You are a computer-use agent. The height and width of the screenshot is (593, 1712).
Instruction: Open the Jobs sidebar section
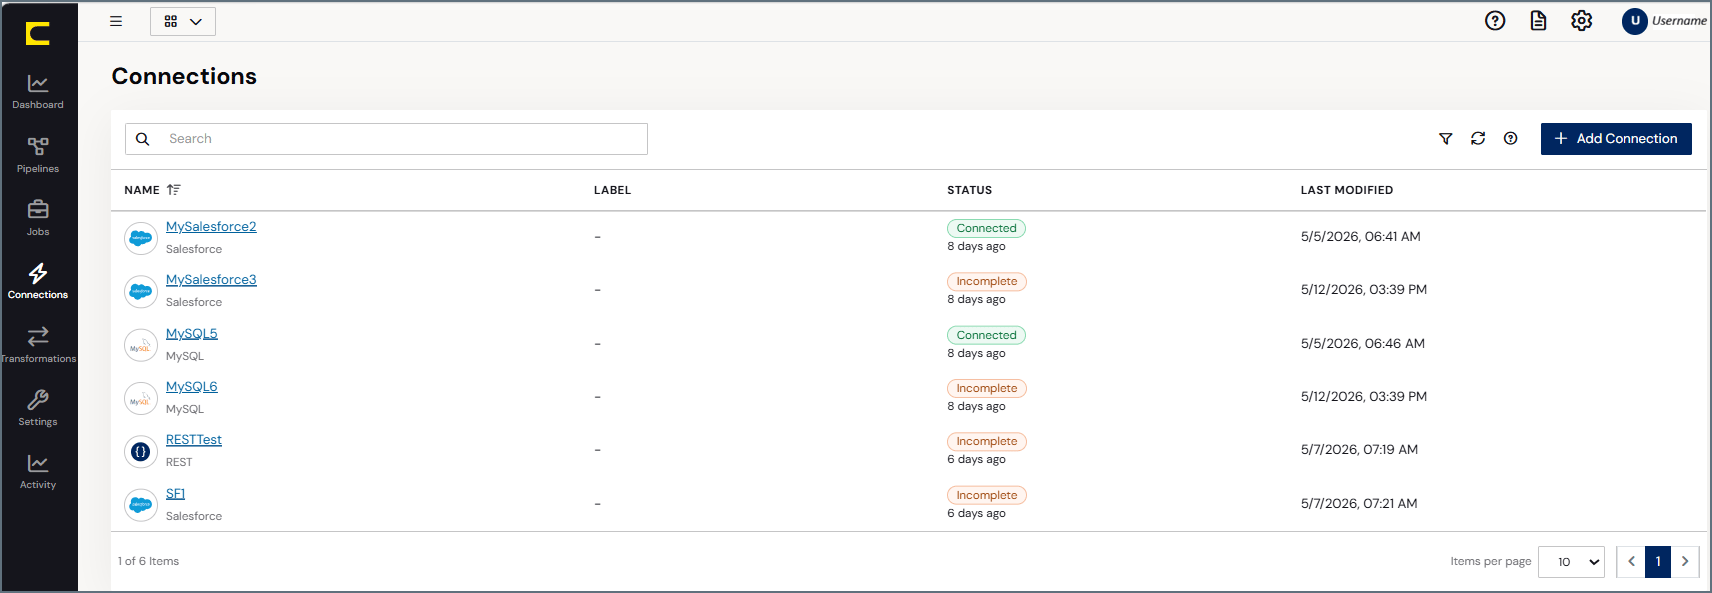click(38, 218)
